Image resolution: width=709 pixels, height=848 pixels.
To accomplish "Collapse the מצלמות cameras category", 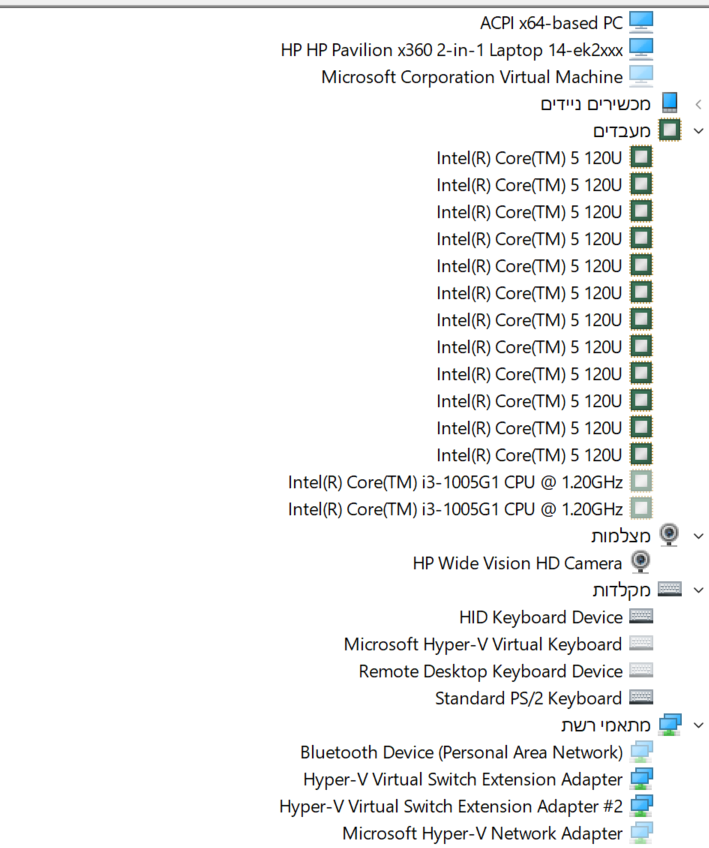I will pyautogui.click(x=698, y=536).
